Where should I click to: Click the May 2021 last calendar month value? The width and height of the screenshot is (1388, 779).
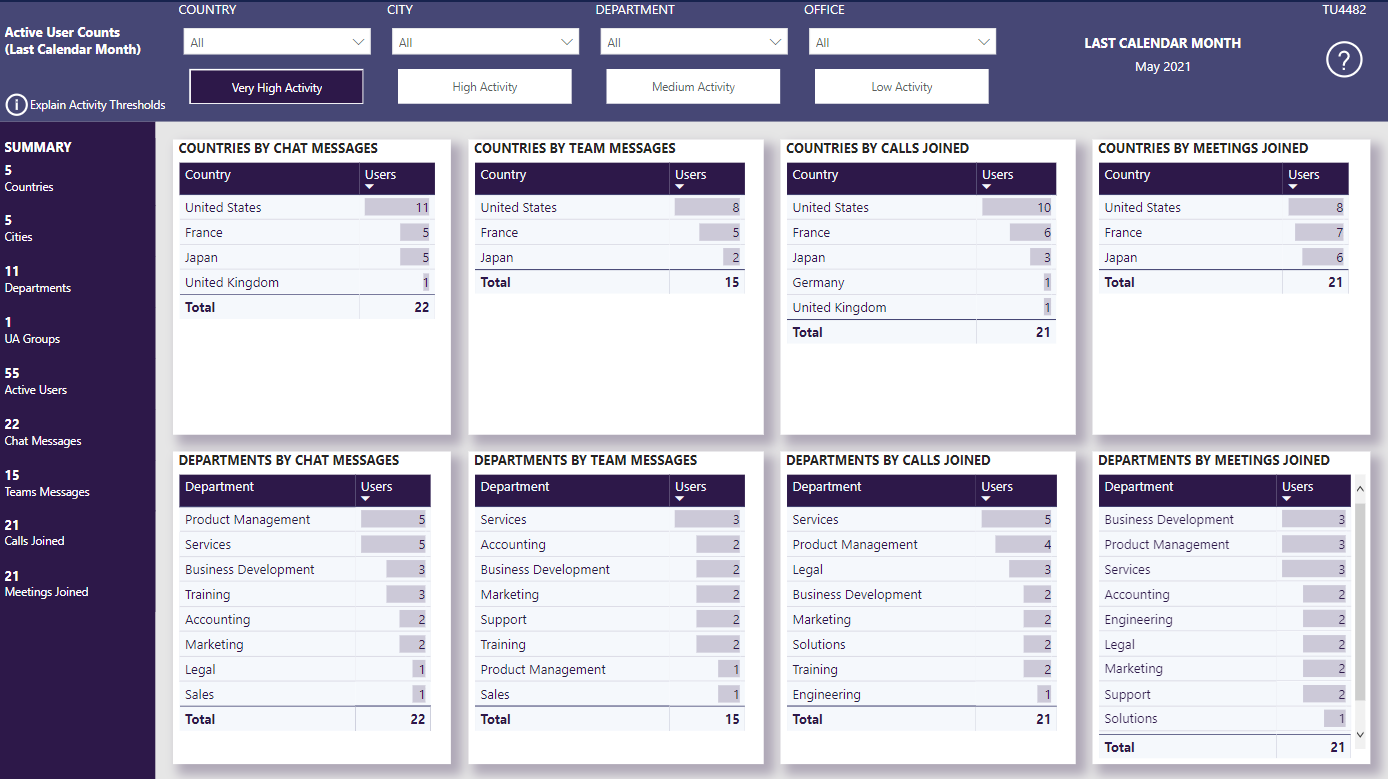[1163, 67]
